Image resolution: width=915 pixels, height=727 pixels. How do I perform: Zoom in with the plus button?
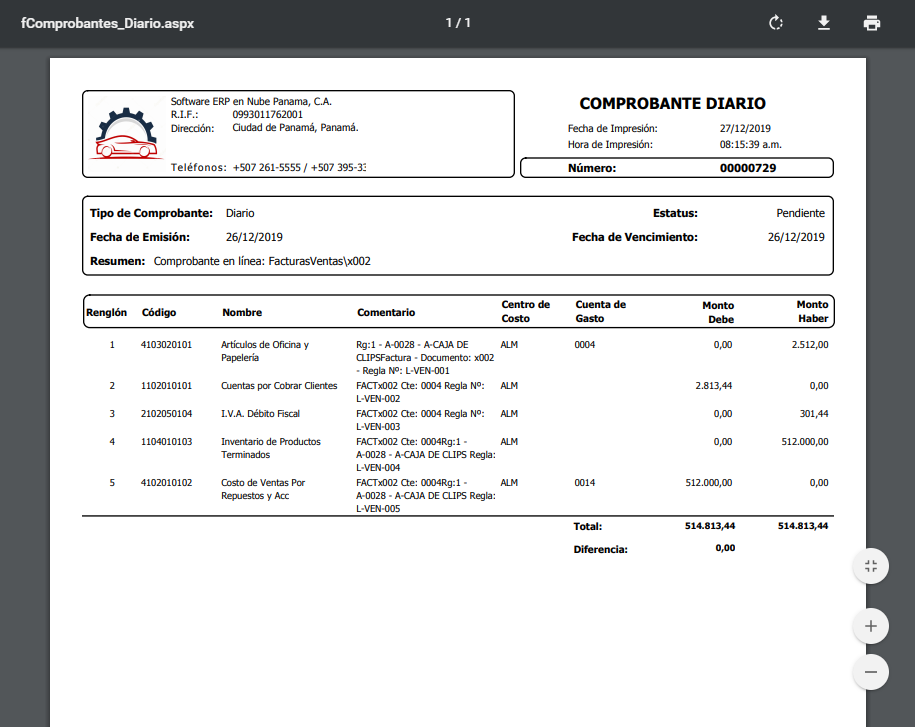point(870,626)
